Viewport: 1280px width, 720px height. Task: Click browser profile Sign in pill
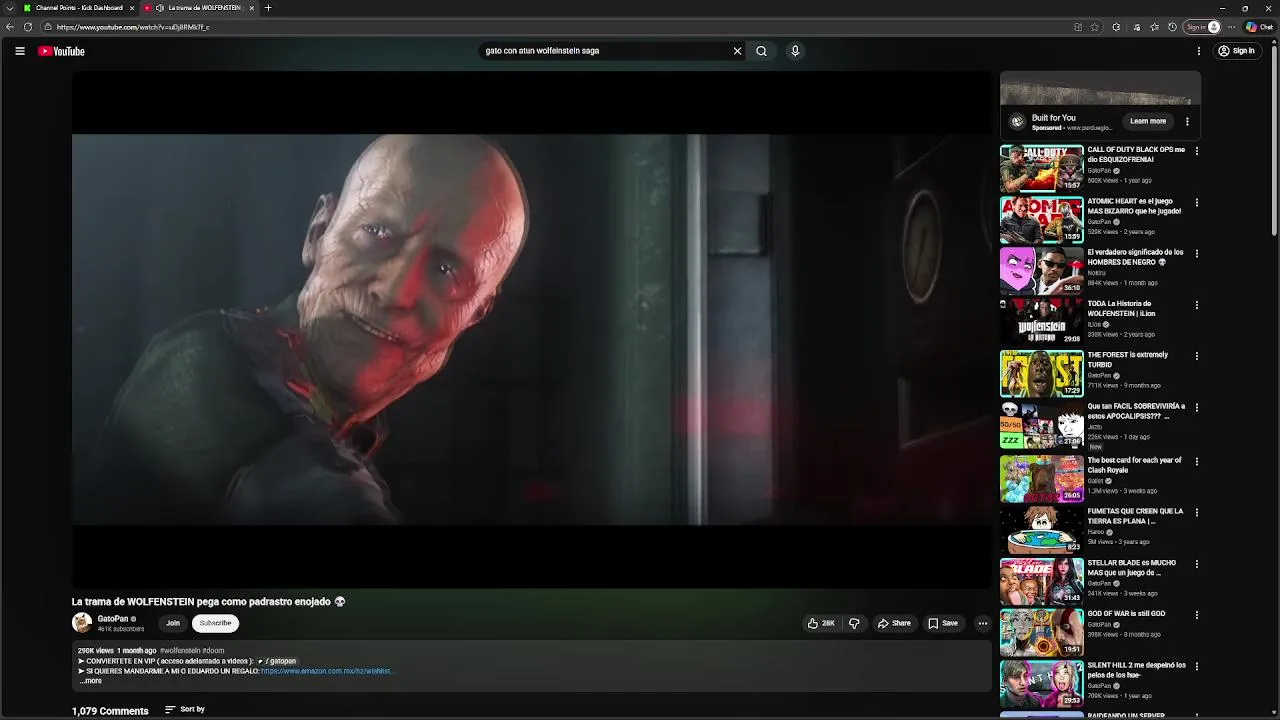coord(1203,27)
